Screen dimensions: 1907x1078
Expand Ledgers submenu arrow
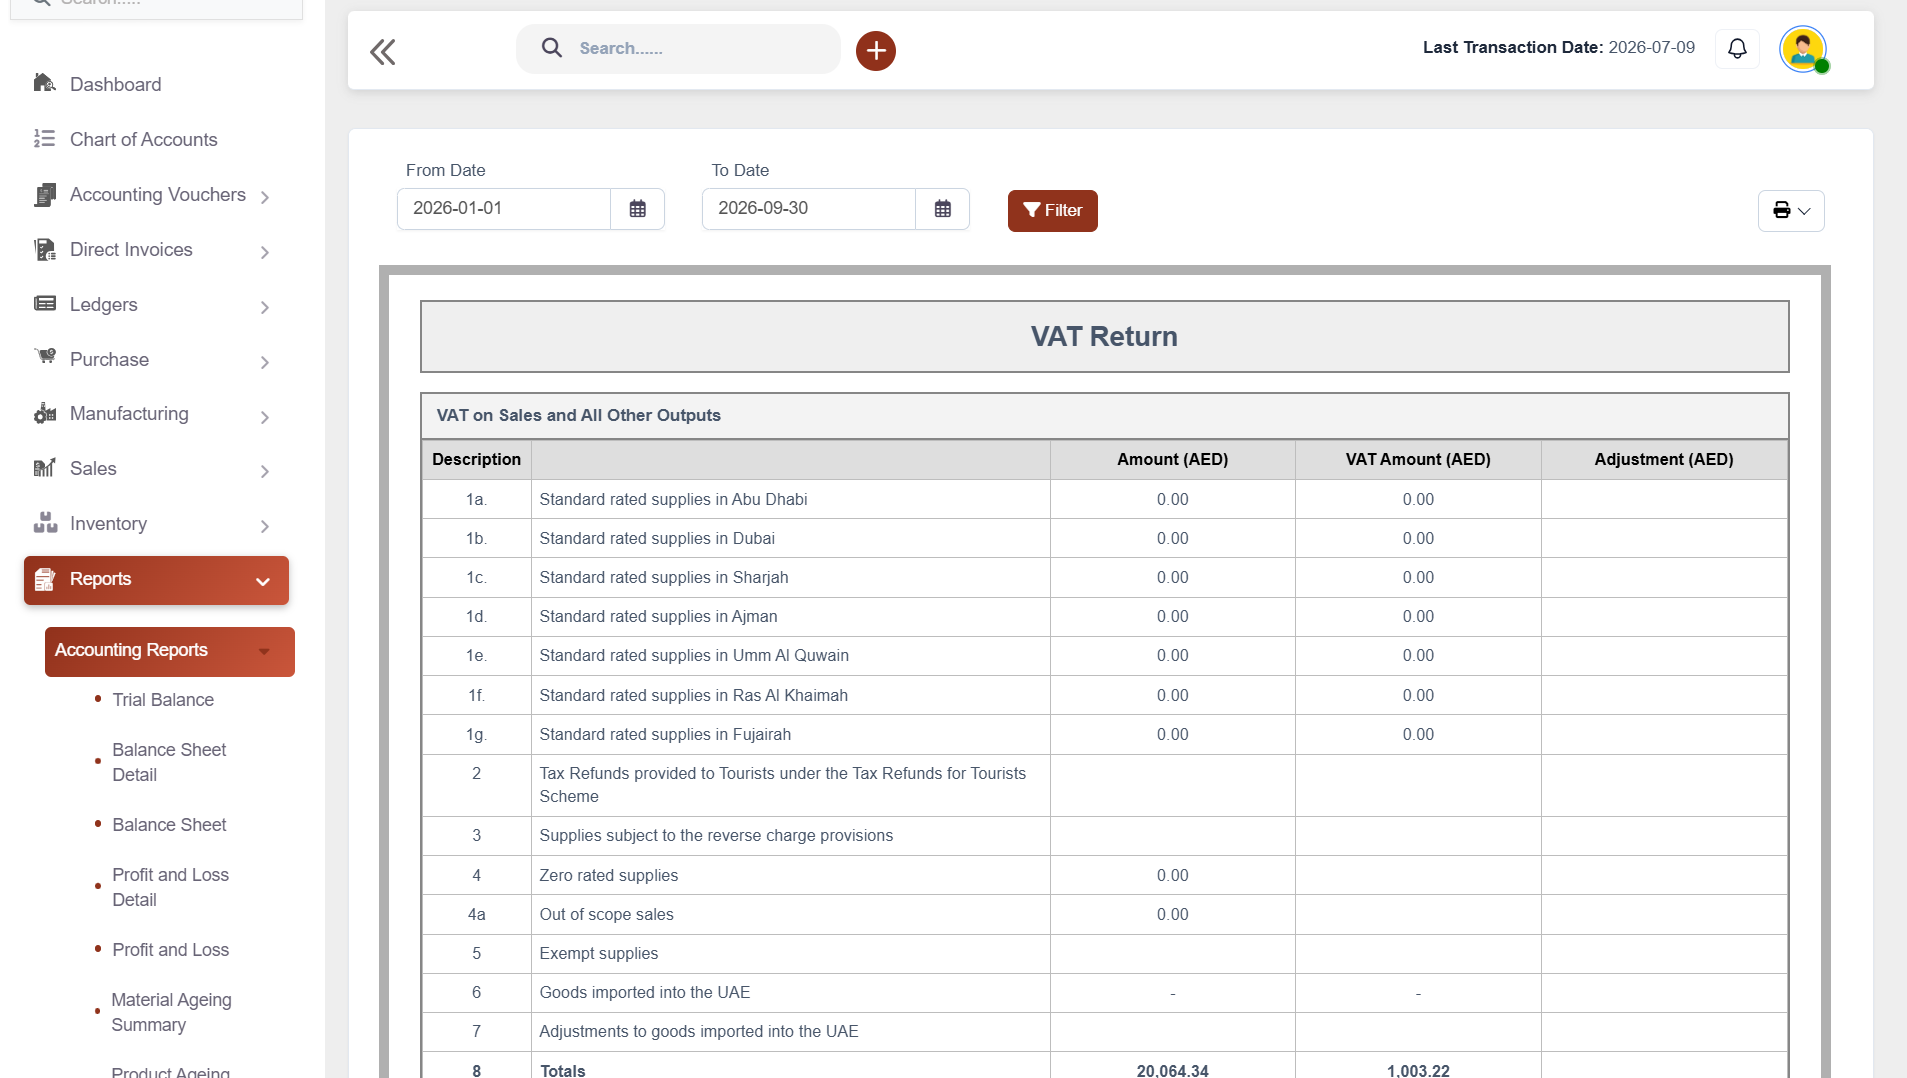(x=264, y=308)
